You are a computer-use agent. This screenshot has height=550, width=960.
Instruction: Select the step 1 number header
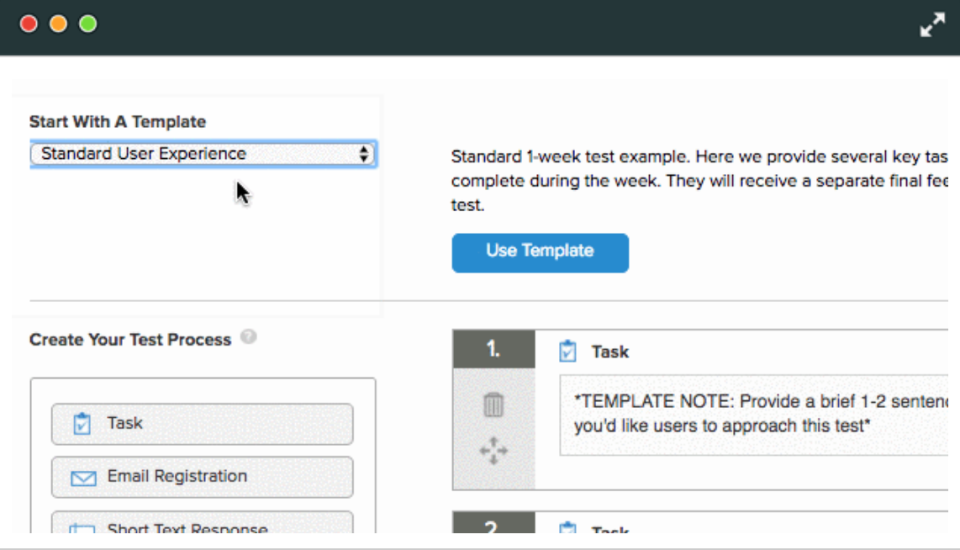click(494, 349)
